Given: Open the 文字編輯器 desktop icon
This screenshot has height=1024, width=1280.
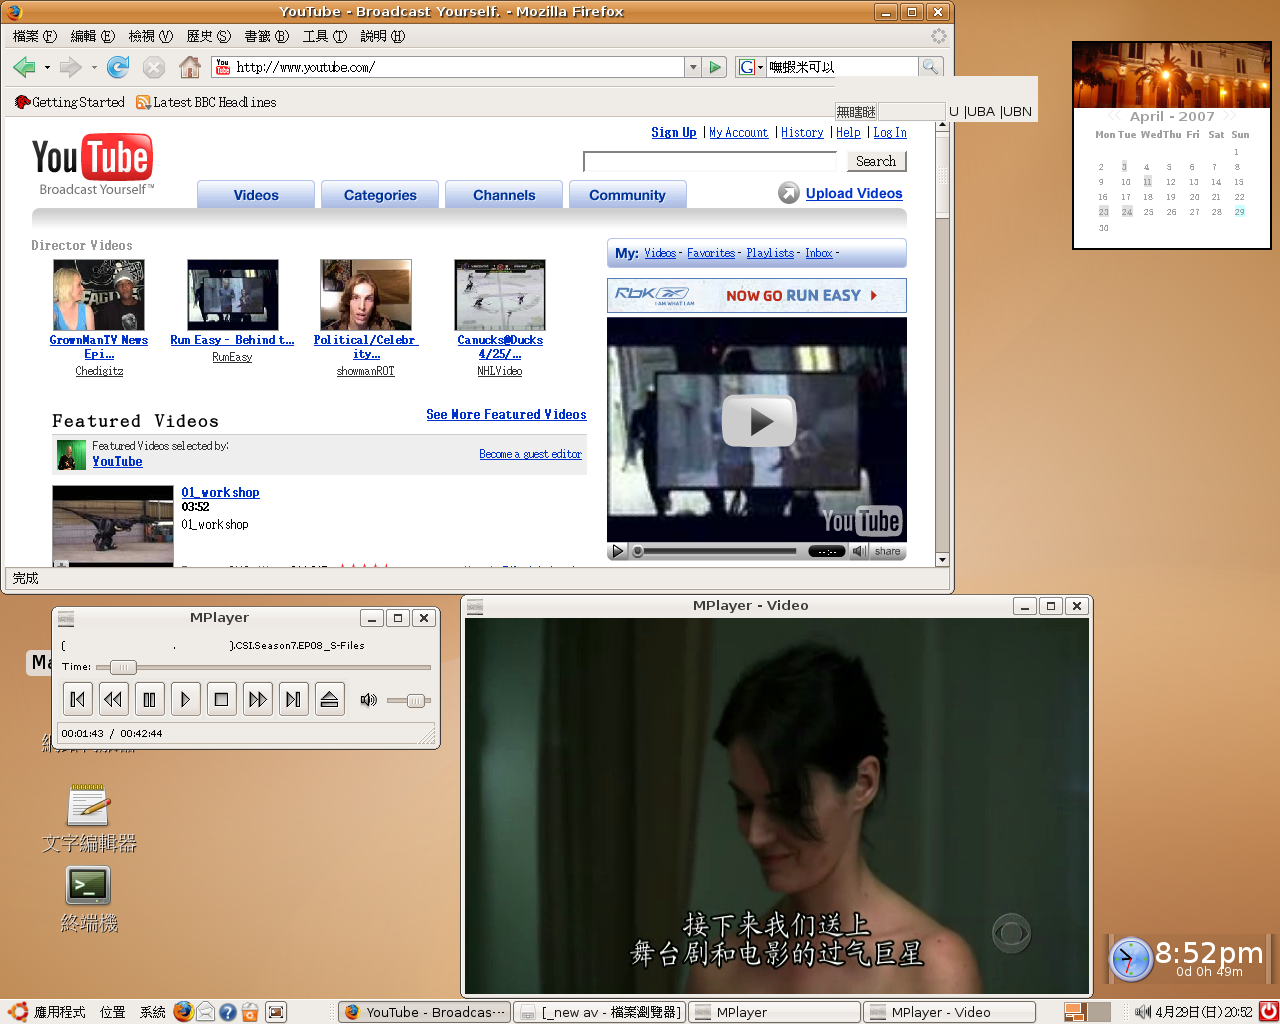Looking at the screenshot, I should pos(89,818).
